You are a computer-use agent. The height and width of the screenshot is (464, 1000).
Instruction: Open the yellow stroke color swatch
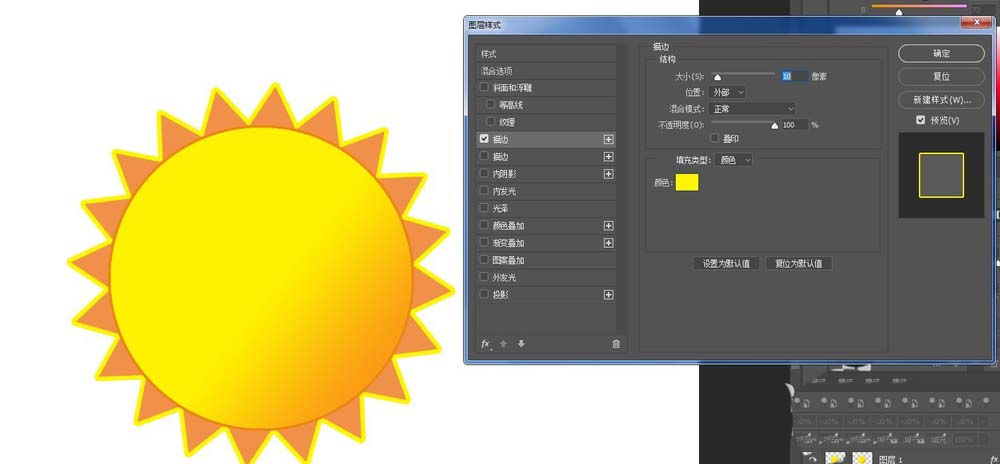click(687, 182)
